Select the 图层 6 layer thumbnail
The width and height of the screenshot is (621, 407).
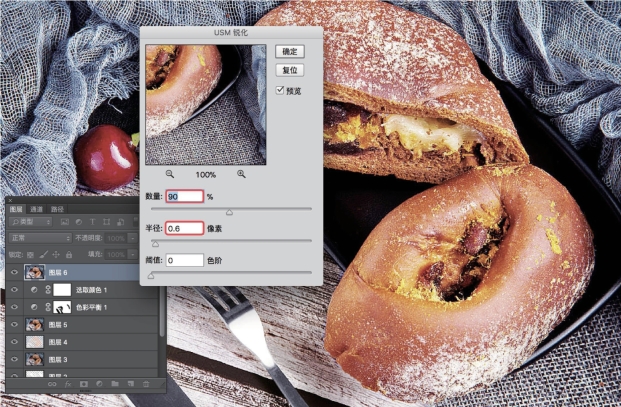(x=34, y=272)
